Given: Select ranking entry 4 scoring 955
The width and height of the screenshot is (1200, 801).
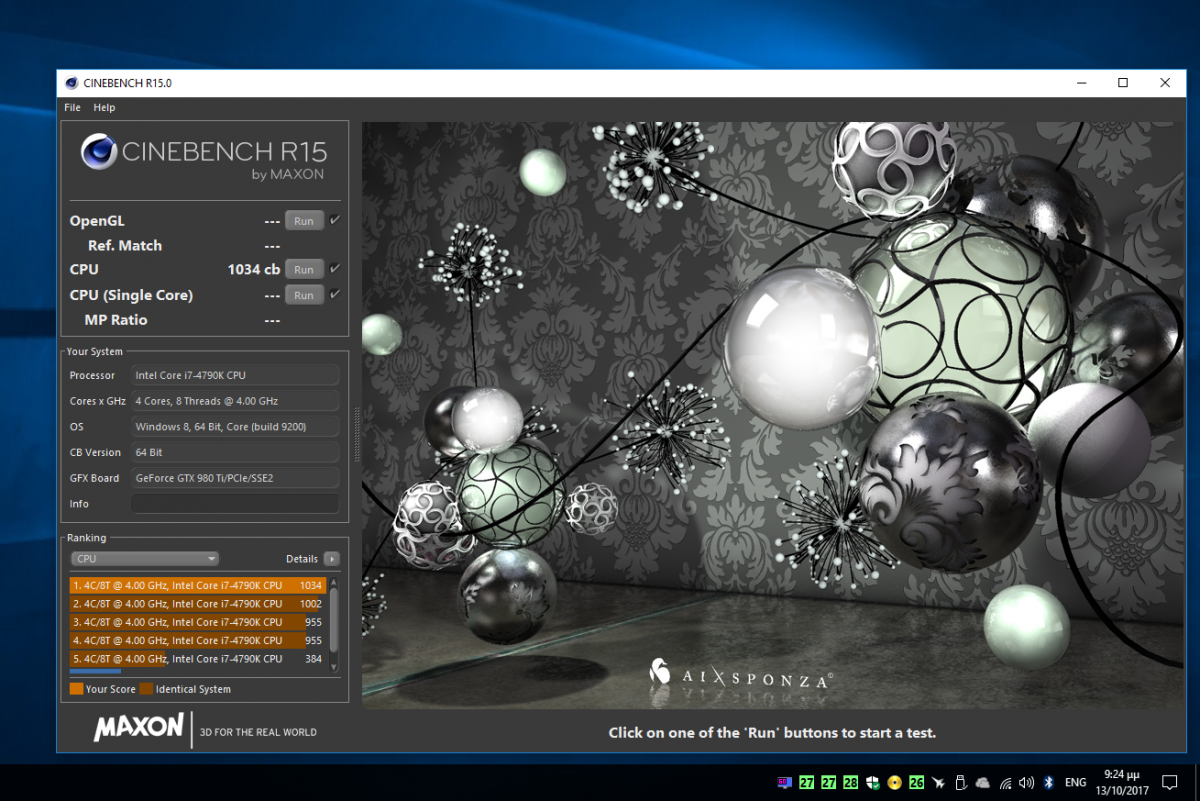Looking at the screenshot, I should pos(198,640).
